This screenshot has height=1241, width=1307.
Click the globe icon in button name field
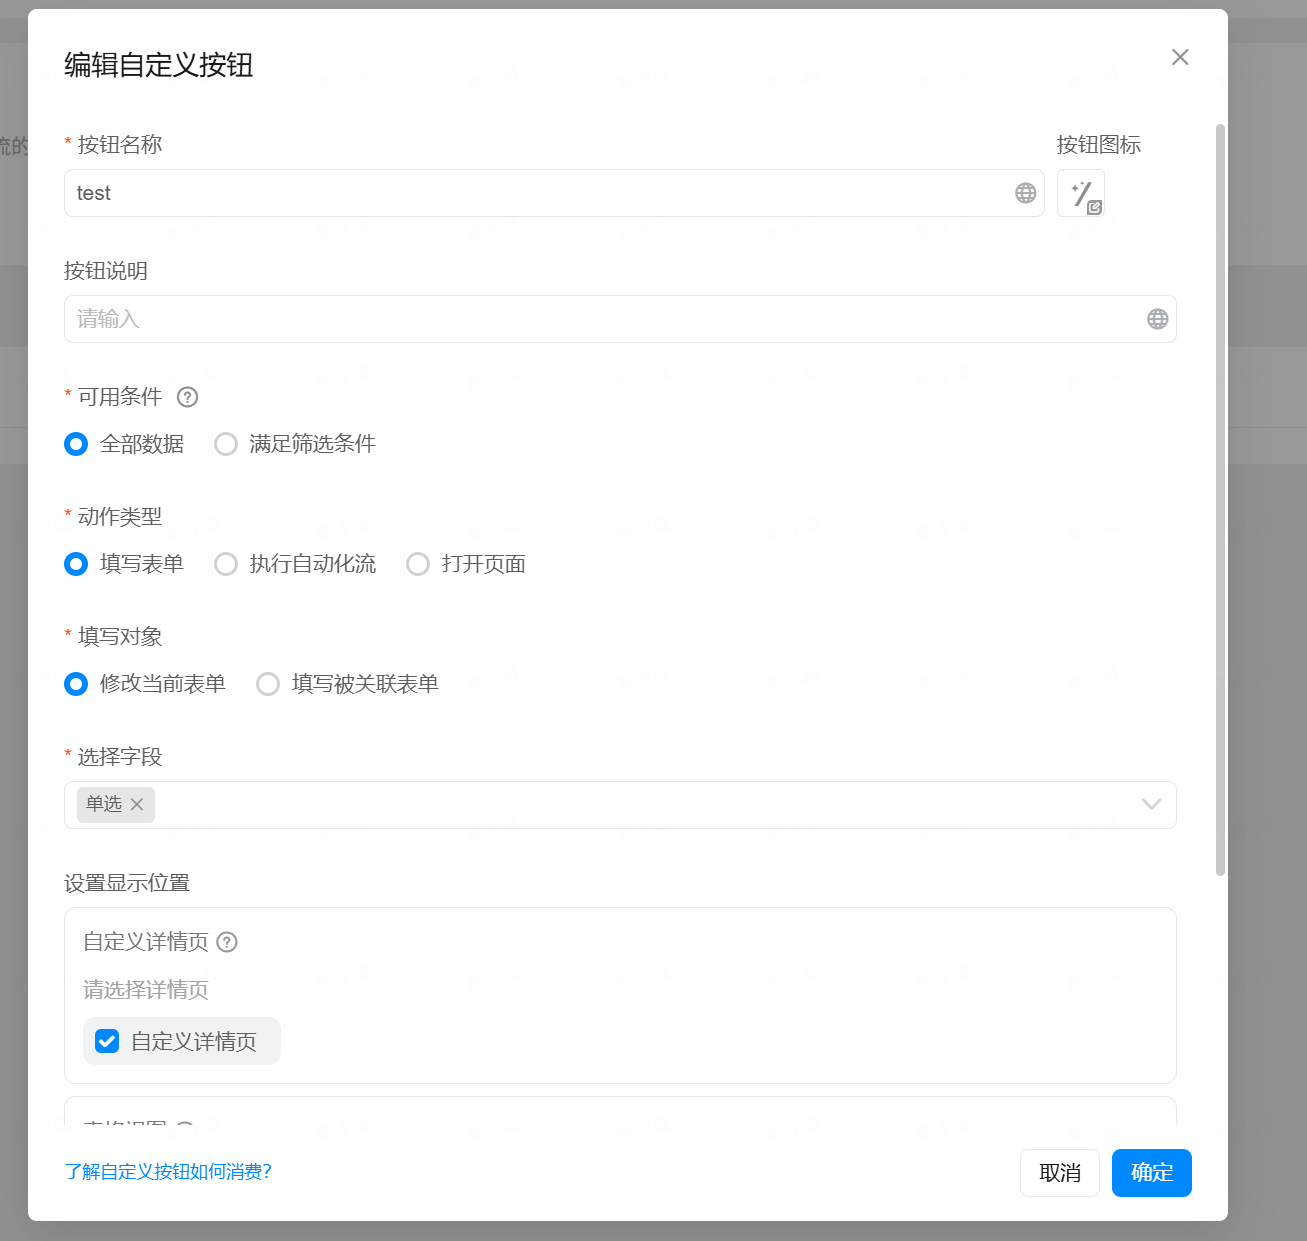1025,193
